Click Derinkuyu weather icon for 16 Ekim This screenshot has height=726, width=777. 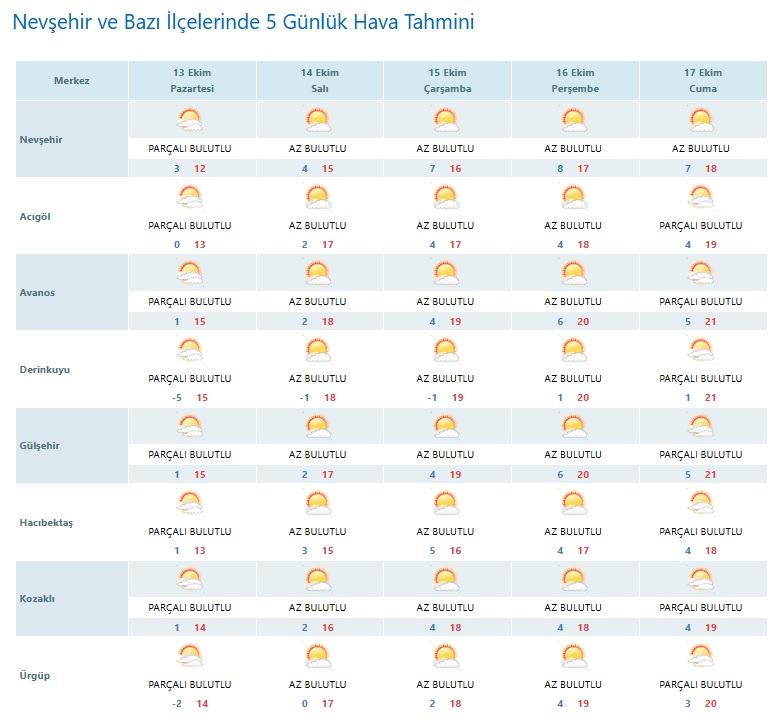[x=574, y=350]
